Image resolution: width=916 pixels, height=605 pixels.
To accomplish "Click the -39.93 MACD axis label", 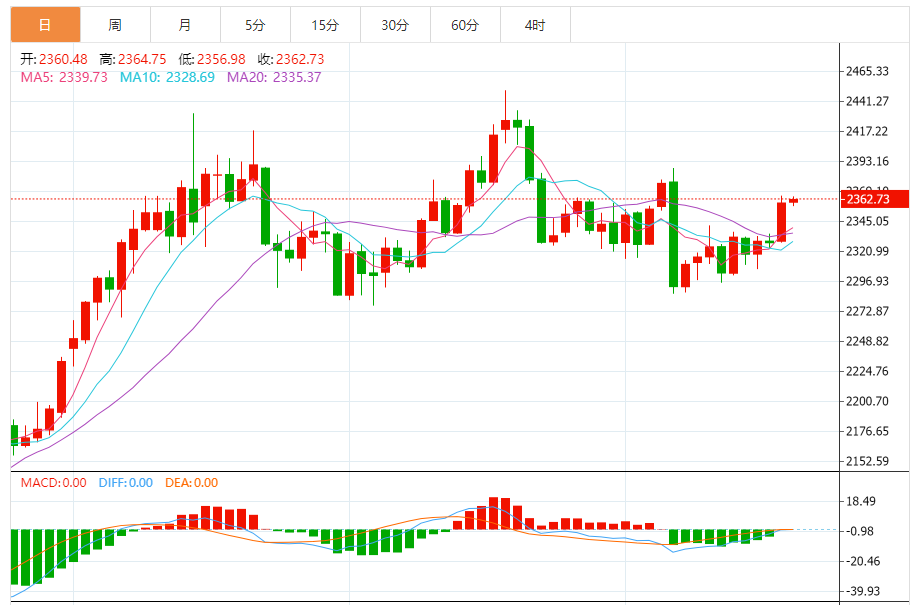I will point(862,591).
